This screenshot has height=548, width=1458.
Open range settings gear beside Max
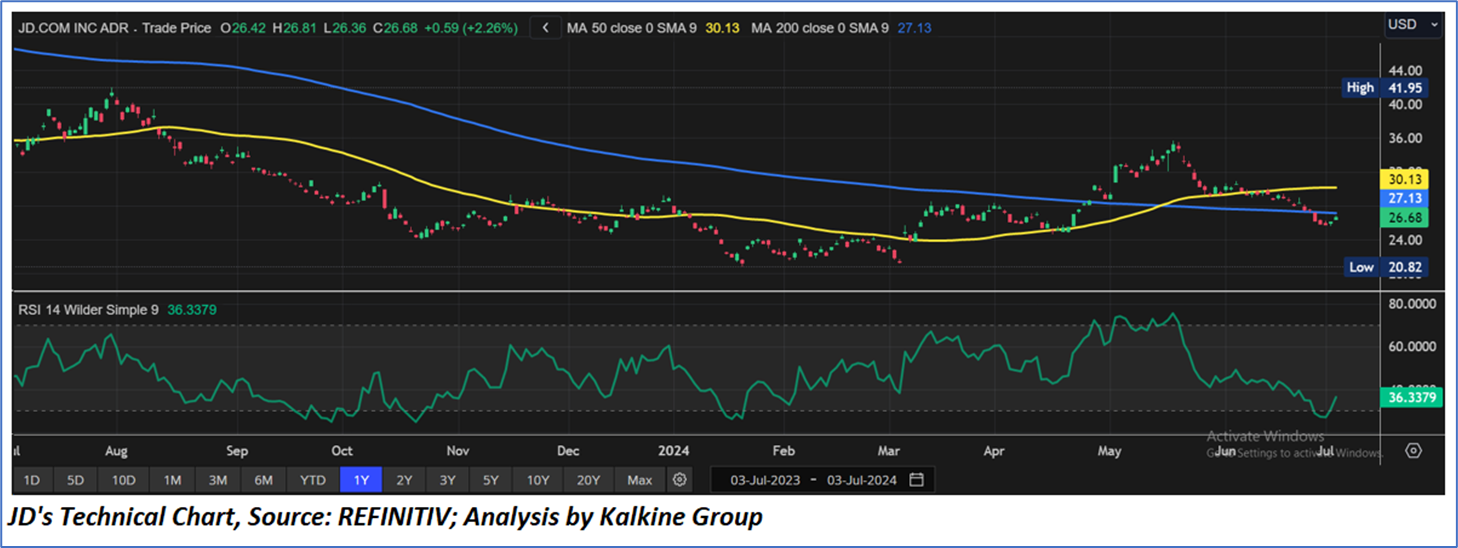click(680, 480)
